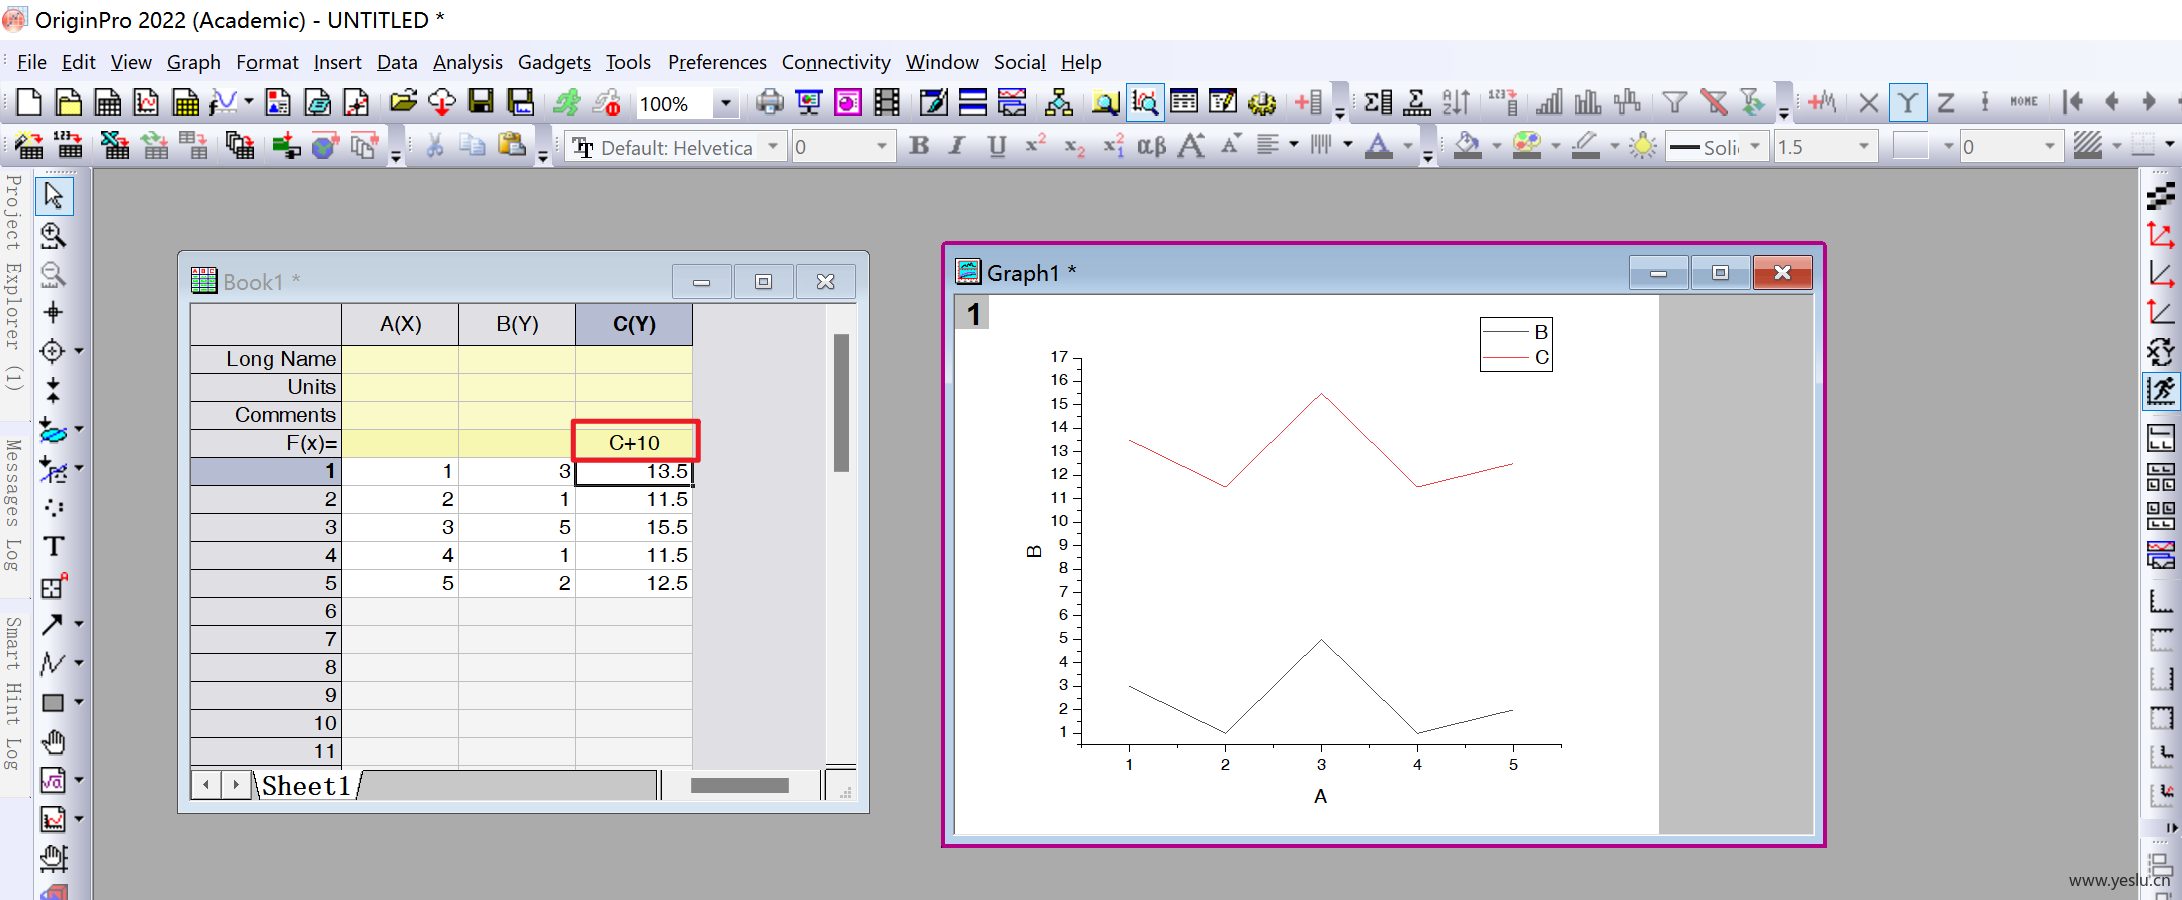Toggle Greek alpha-beta text formatting

(1152, 147)
